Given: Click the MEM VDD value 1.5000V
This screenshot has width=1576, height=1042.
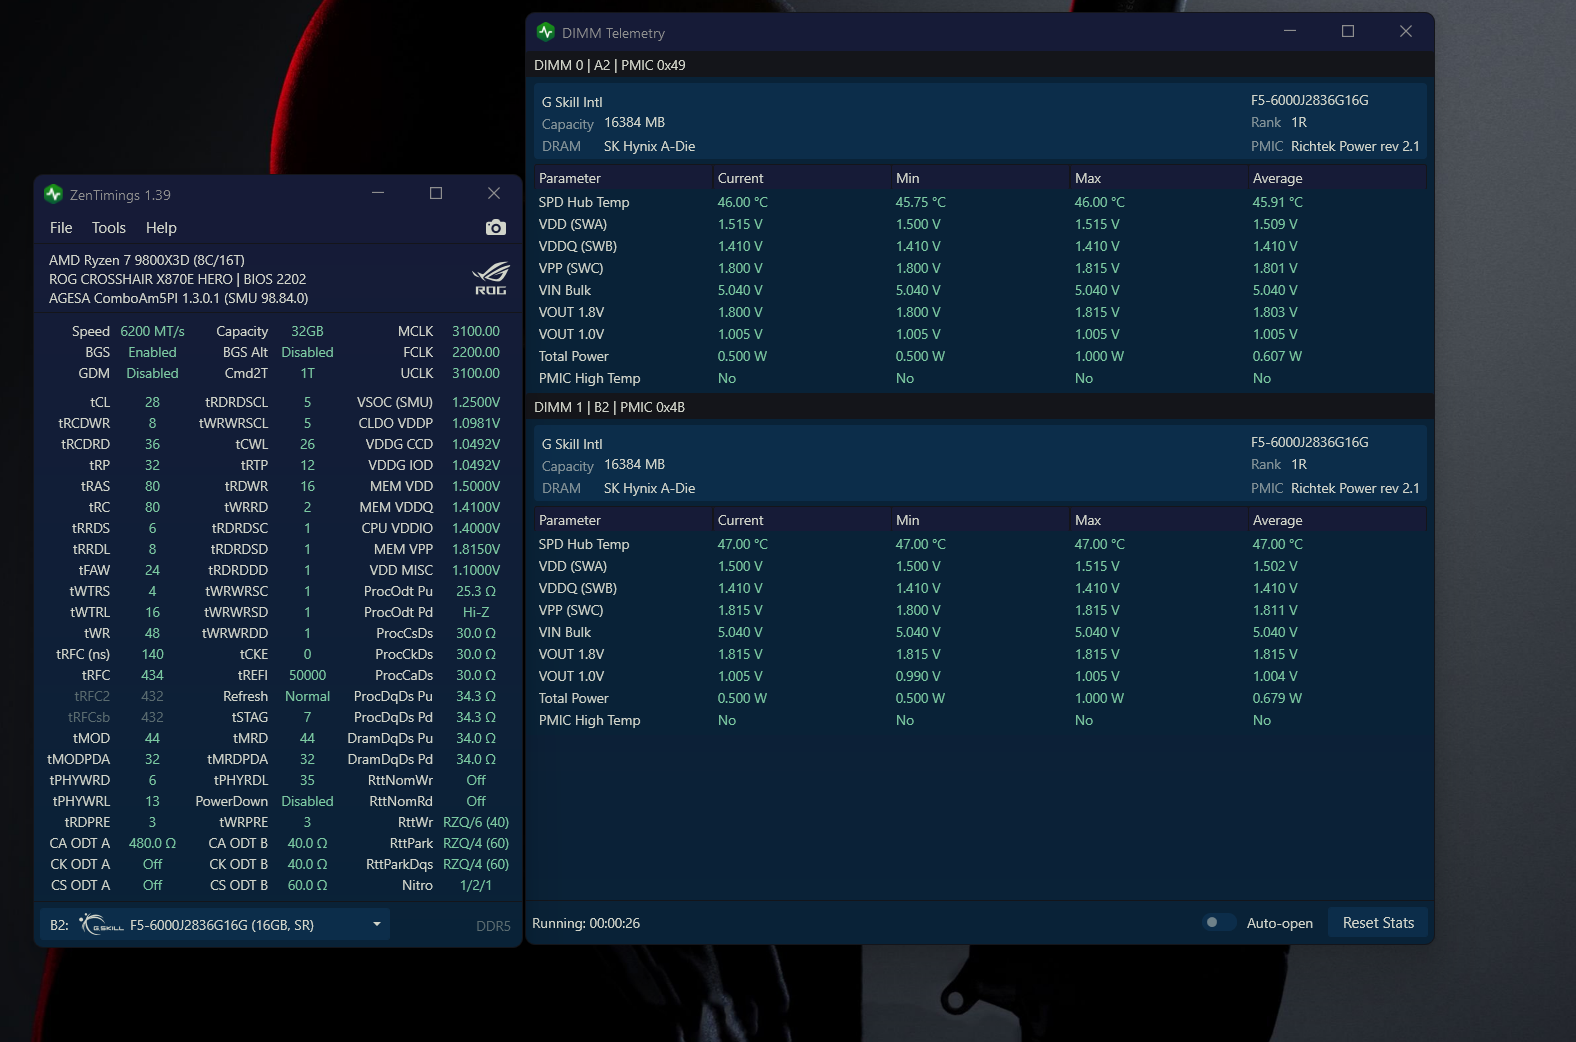Looking at the screenshot, I should 476,486.
